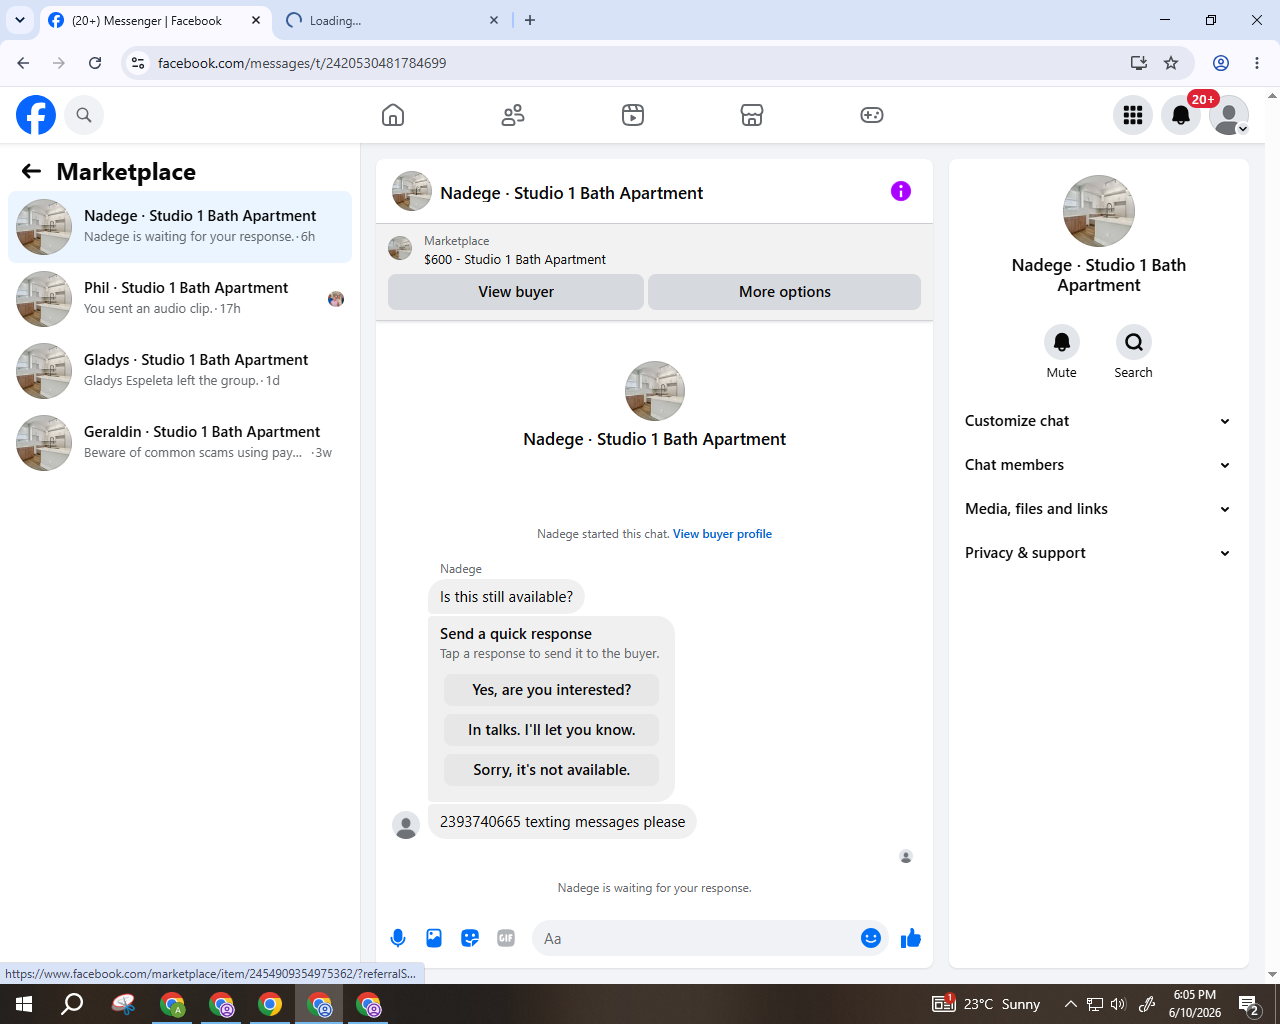The width and height of the screenshot is (1280, 1024).
Task: Send a thumbs-up like
Action: pos(911,938)
